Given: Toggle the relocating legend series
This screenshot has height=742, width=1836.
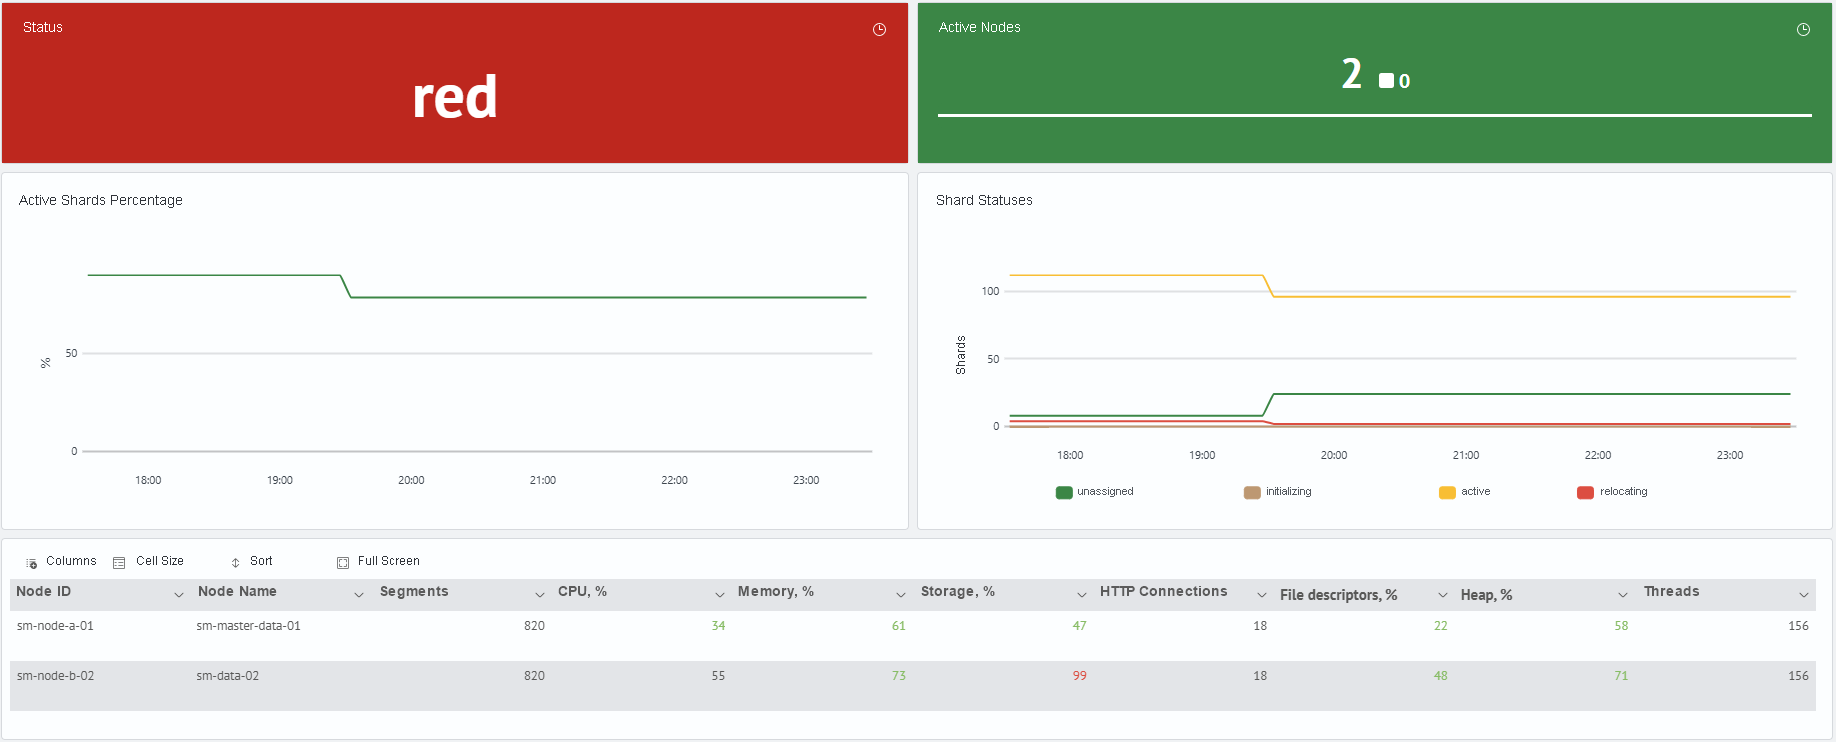Looking at the screenshot, I should (x=1612, y=492).
